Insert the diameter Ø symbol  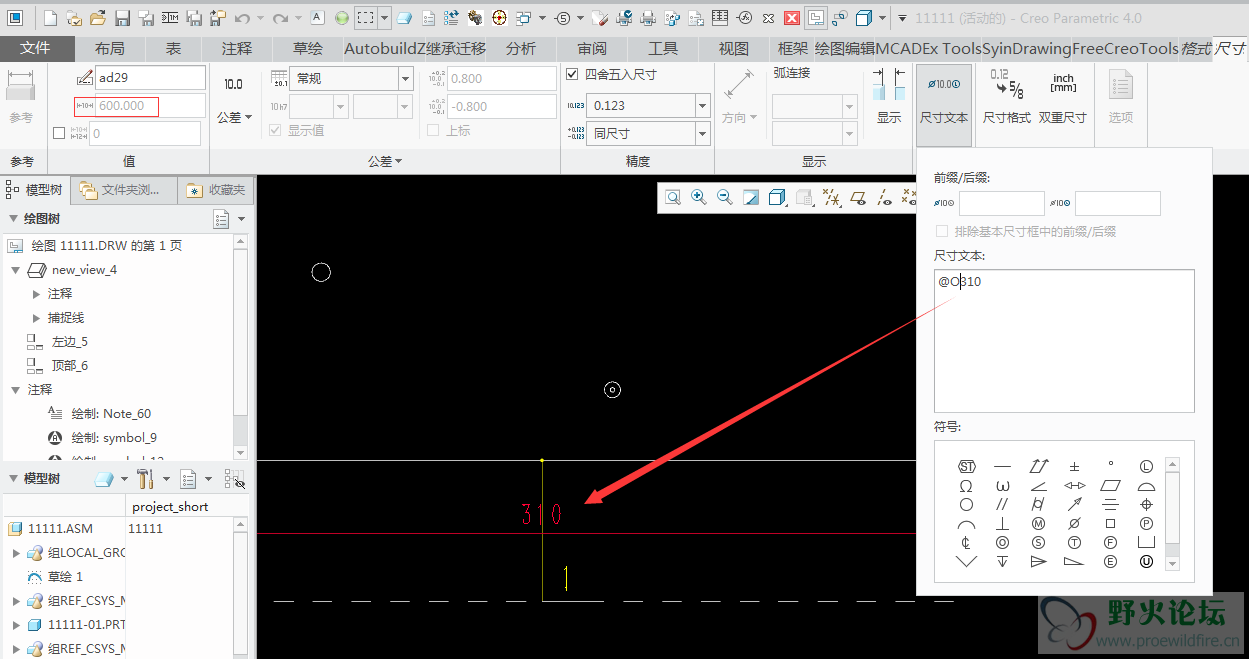click(x=1074, y=524)
